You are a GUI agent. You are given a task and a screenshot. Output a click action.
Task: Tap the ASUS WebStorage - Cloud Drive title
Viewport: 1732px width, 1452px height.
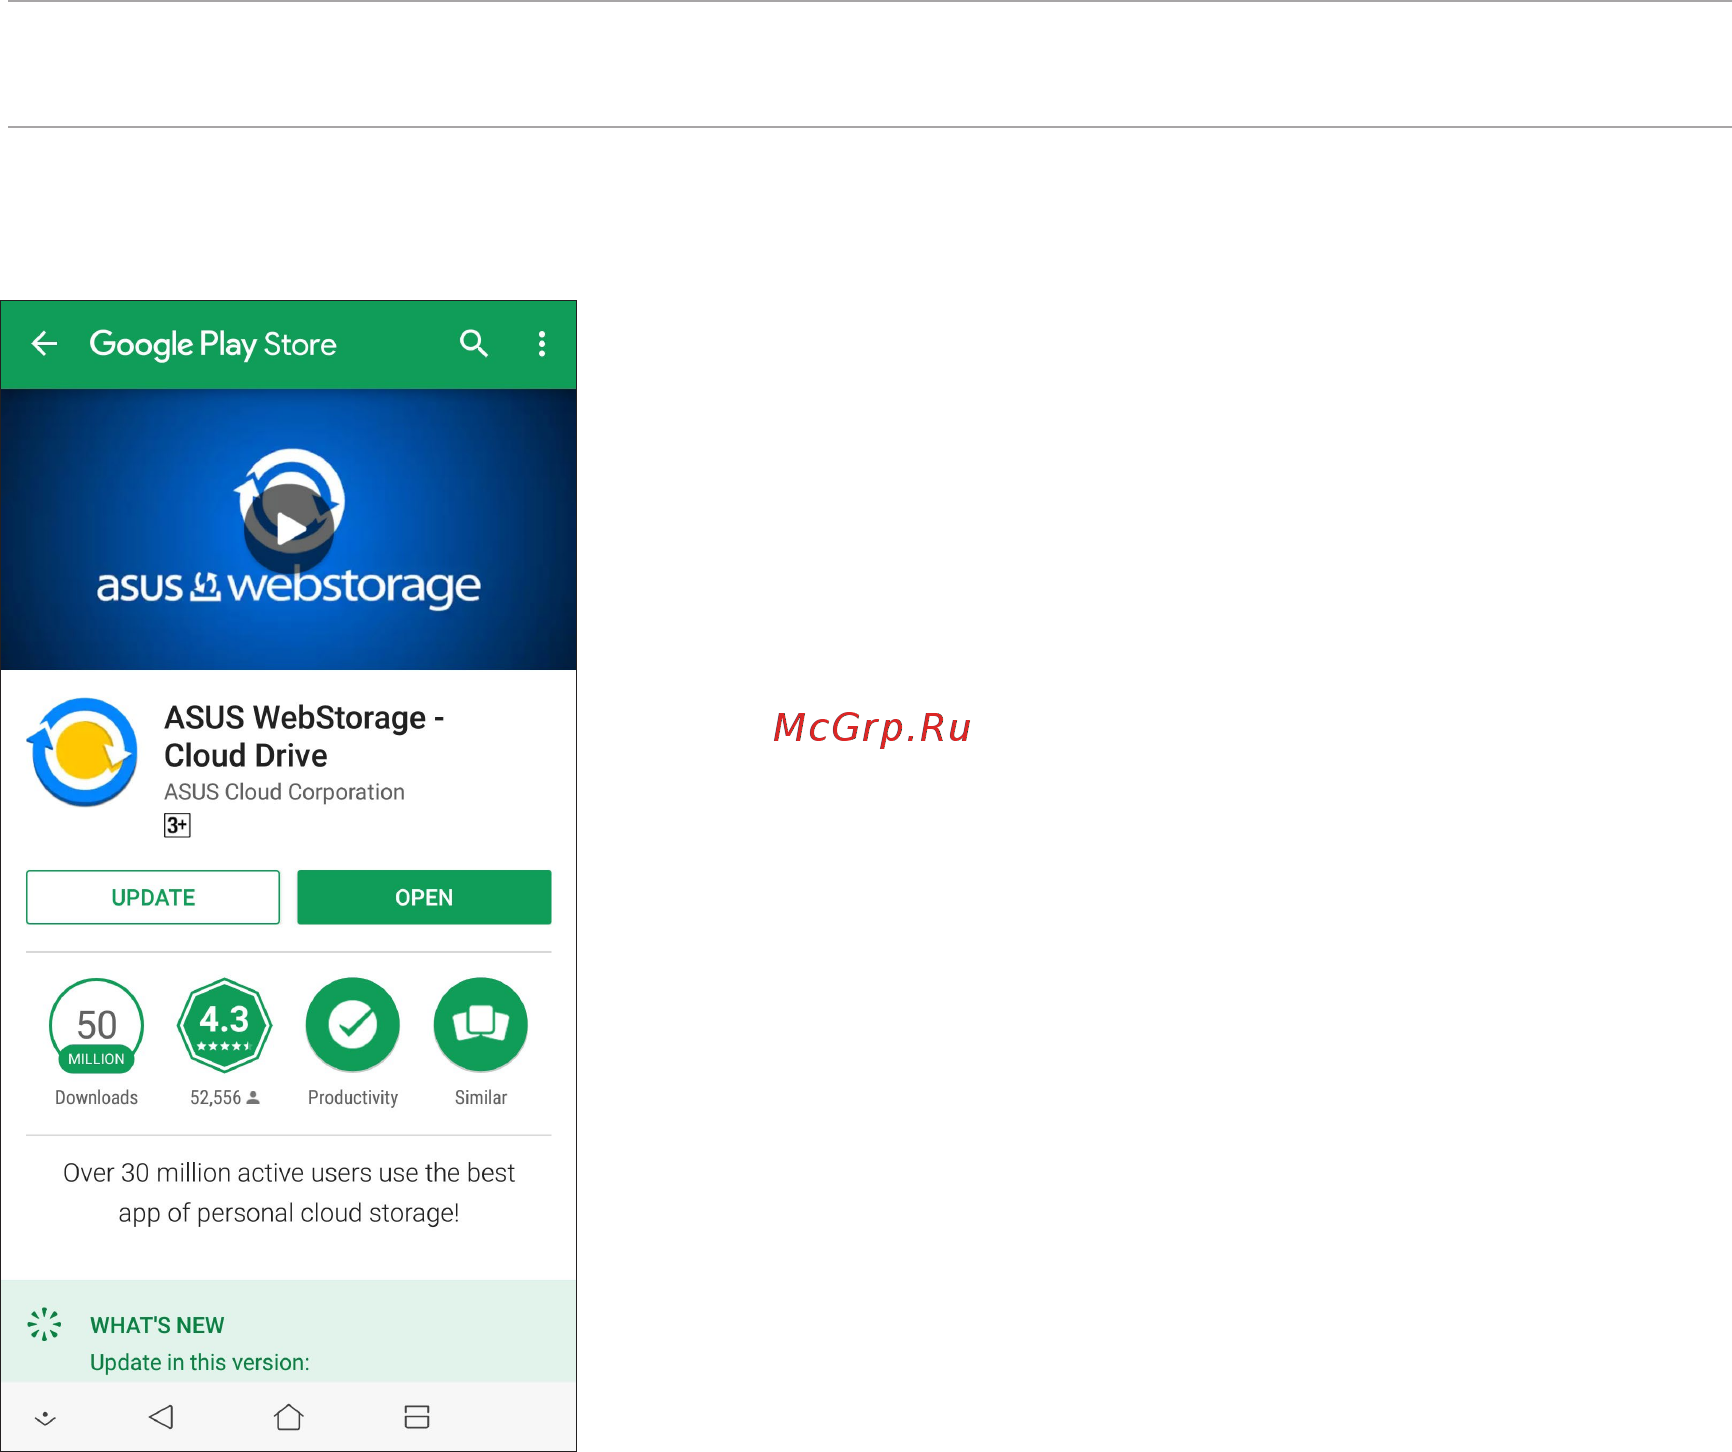[304, 736]
